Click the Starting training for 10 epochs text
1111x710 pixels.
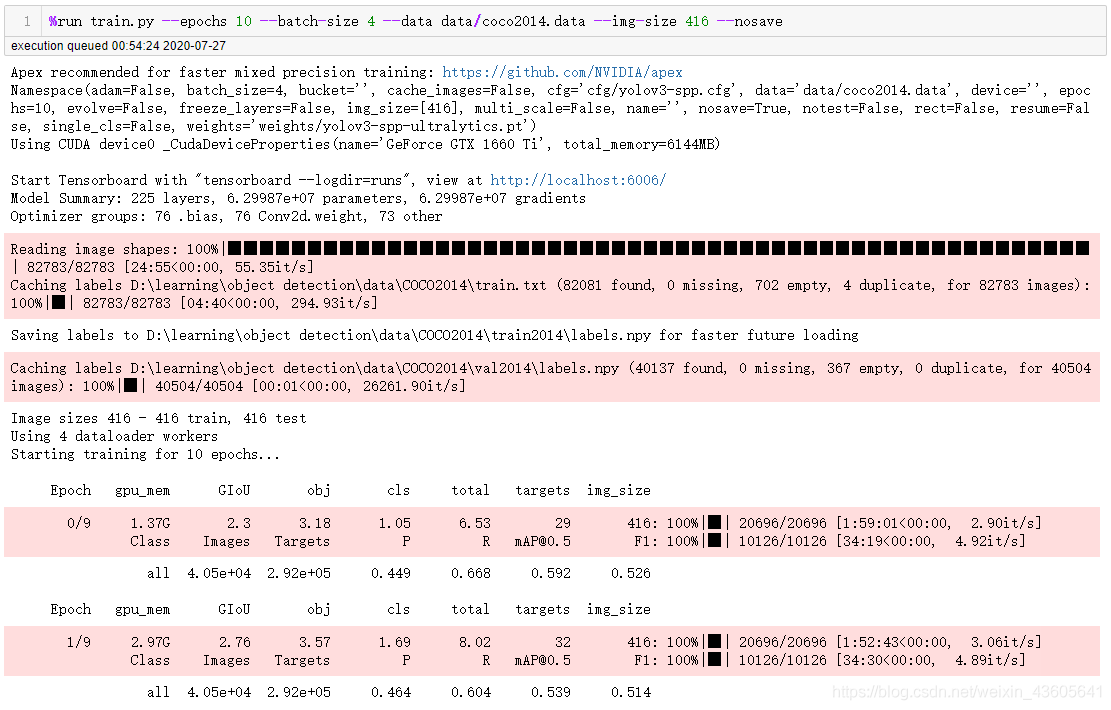(x=145, y=454)
